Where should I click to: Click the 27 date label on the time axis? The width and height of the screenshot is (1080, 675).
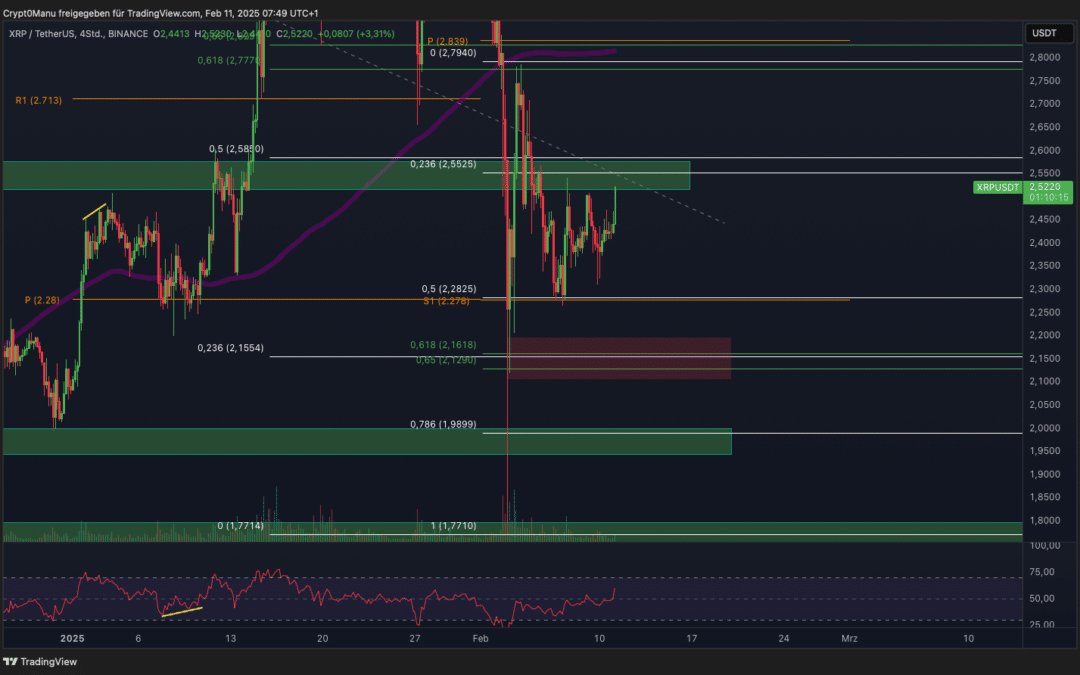coord(415,638)
